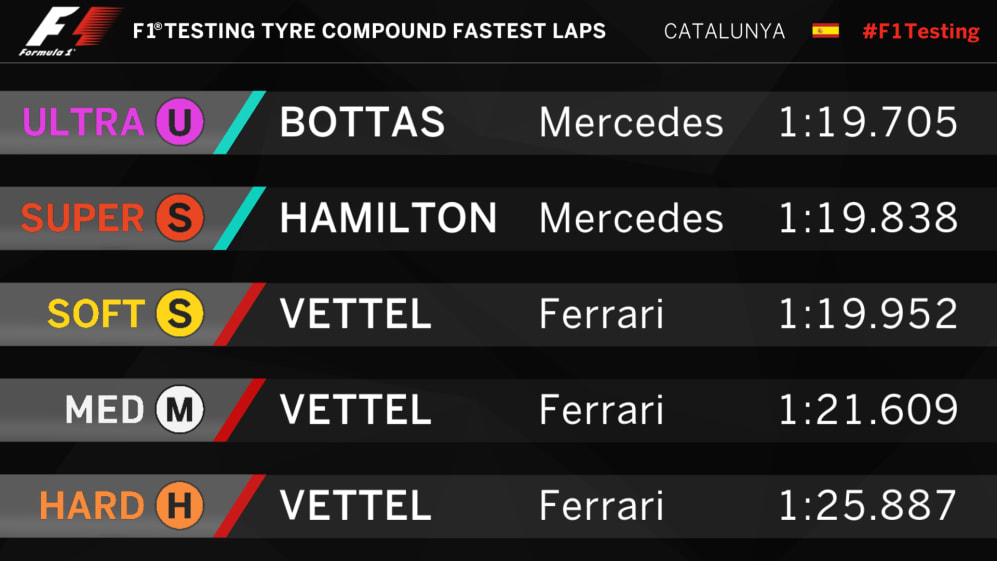The width and height of the screenshot is (997, 561).
Task: Click Vettel's 1:19.952 soft lap time
Action: click(867, 315)
